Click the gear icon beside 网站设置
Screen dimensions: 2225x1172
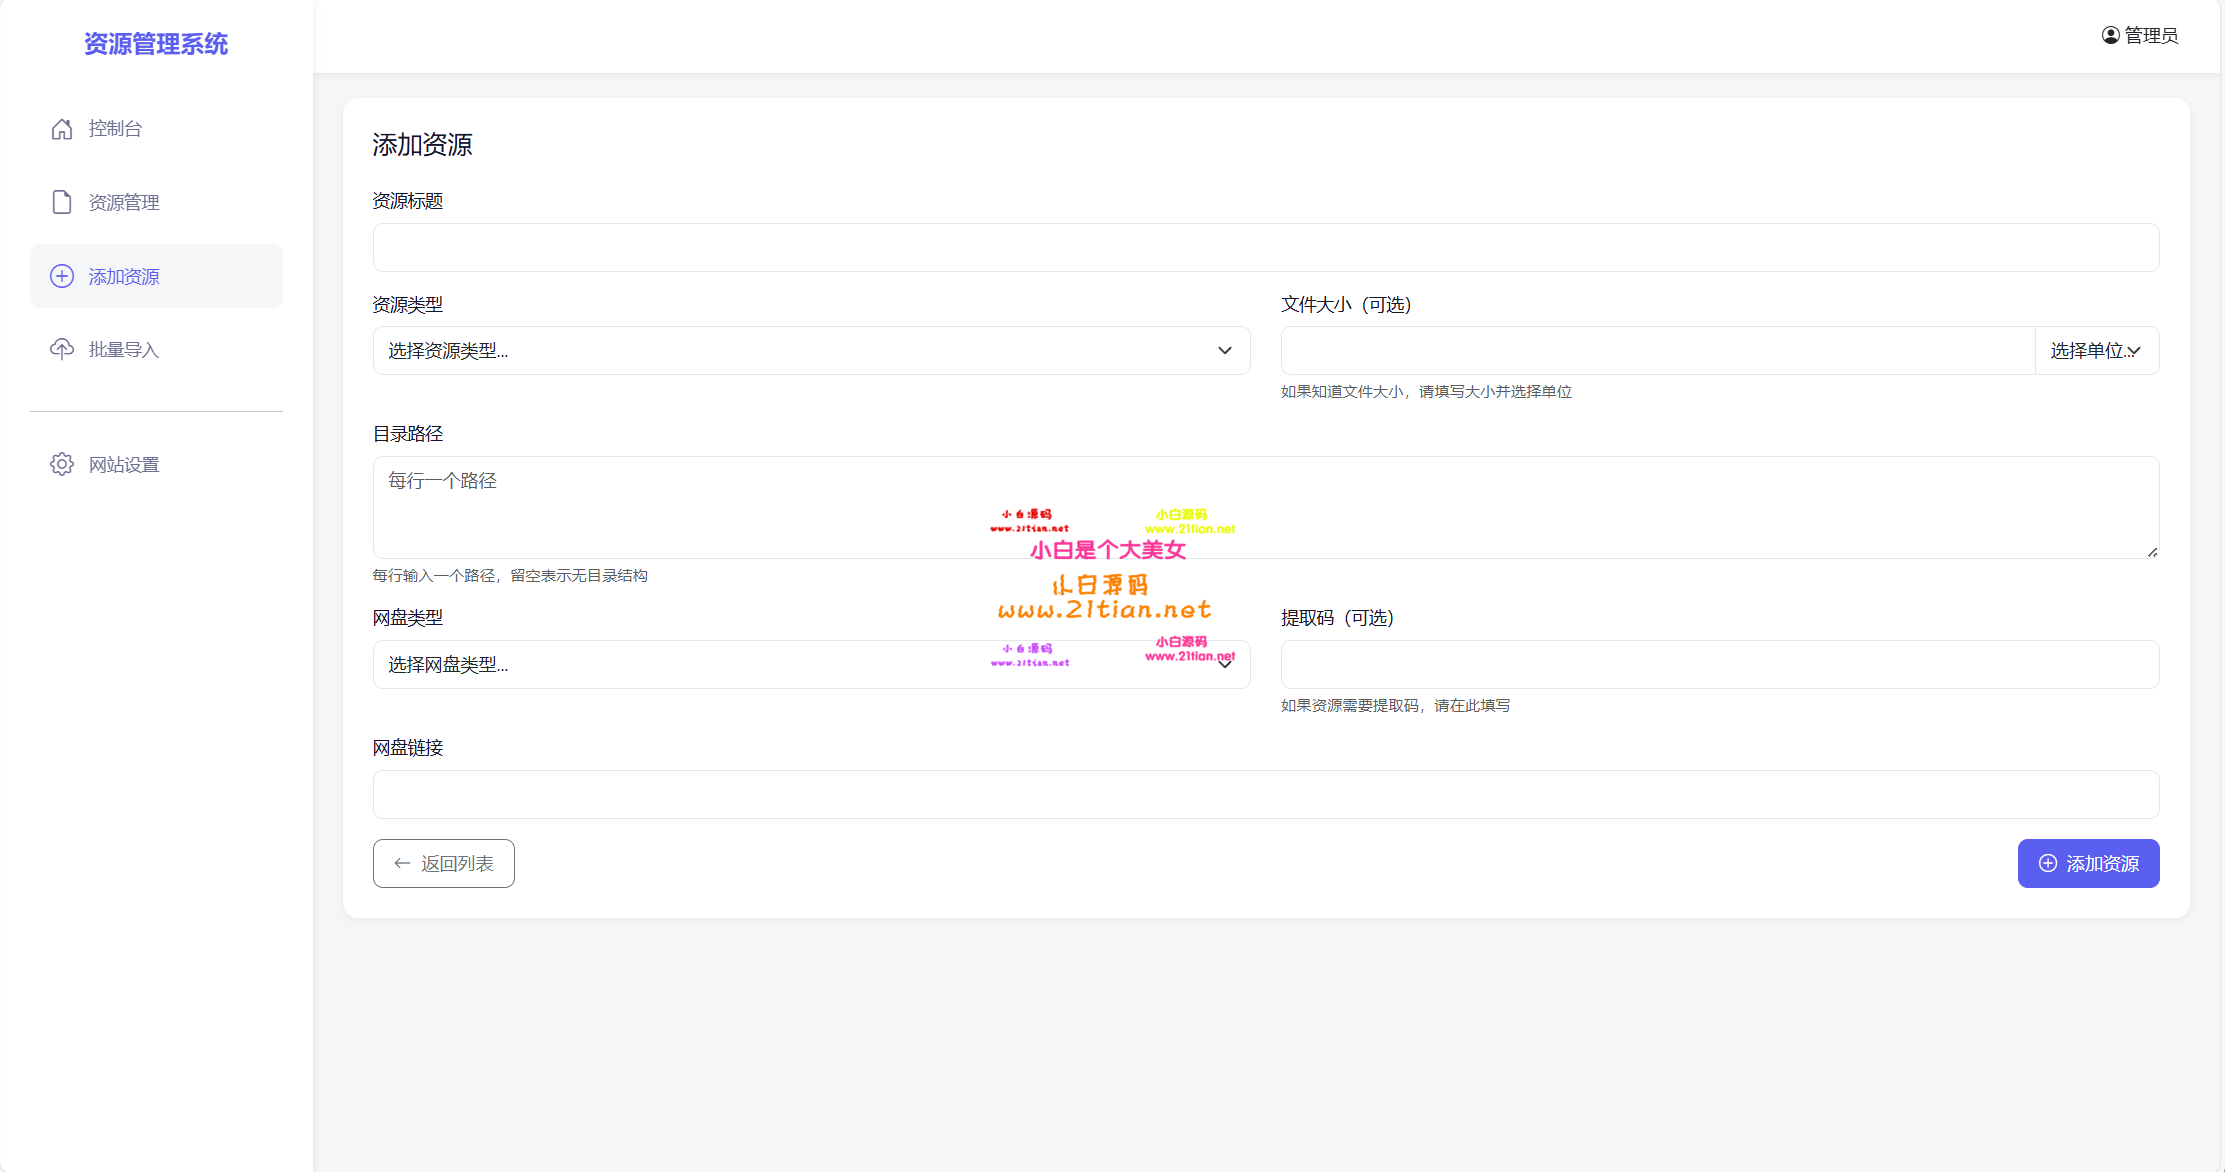point(62,464)
